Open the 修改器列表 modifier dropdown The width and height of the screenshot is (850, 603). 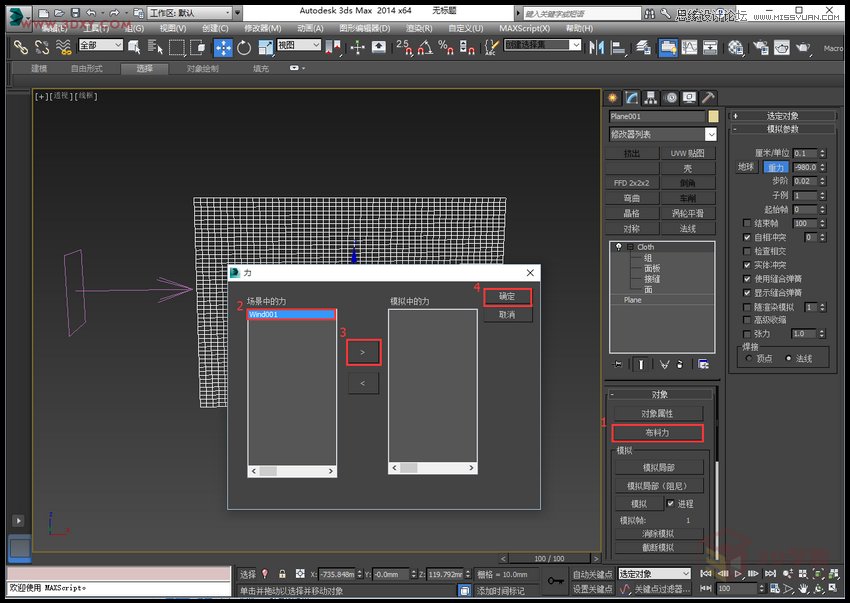661,133
